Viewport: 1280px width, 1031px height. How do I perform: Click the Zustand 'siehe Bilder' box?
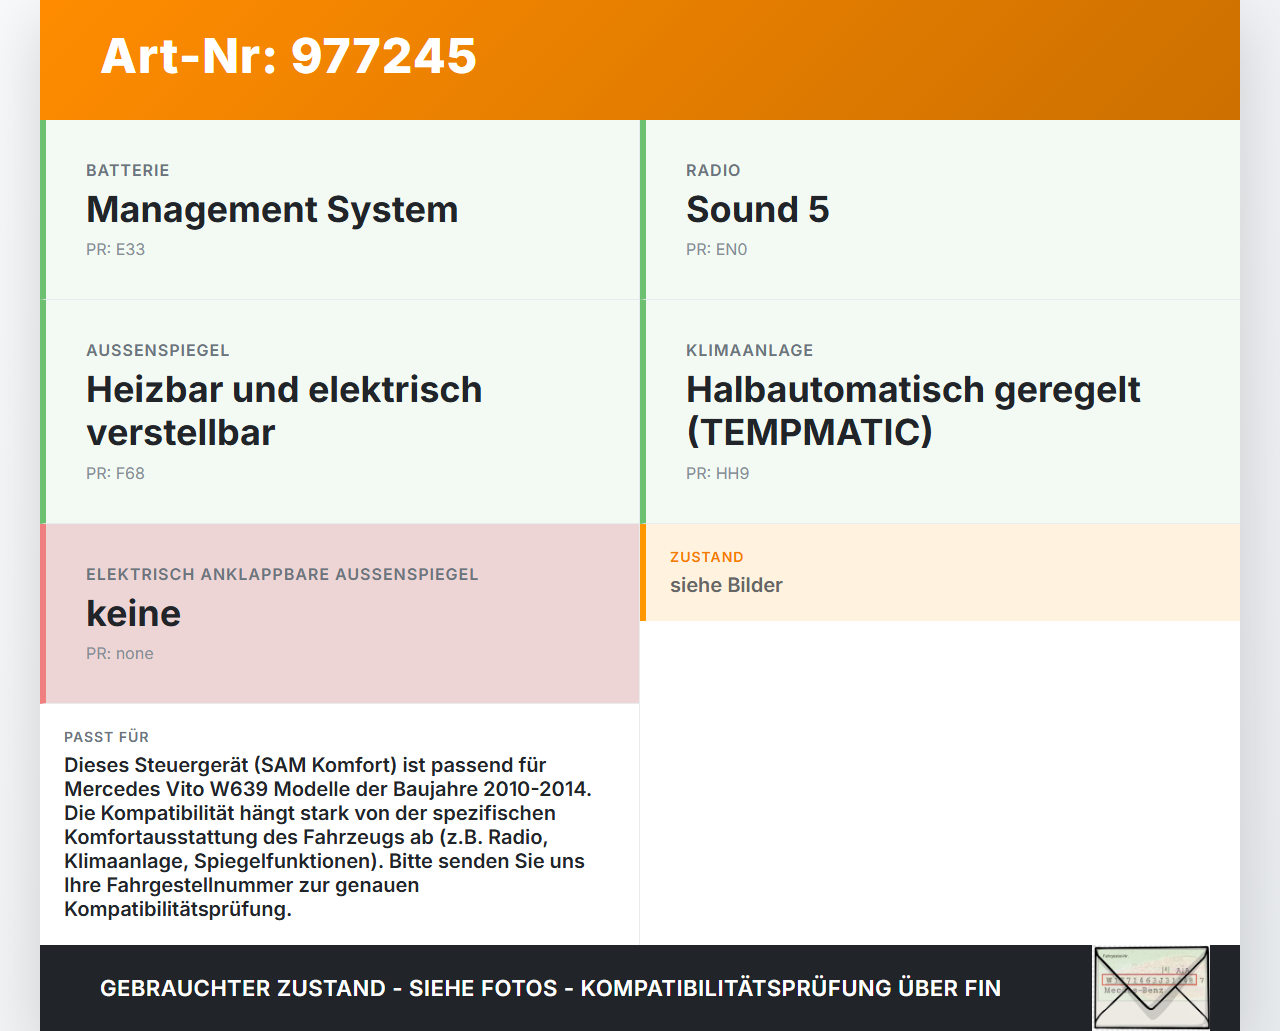click(x=940, y=572)
